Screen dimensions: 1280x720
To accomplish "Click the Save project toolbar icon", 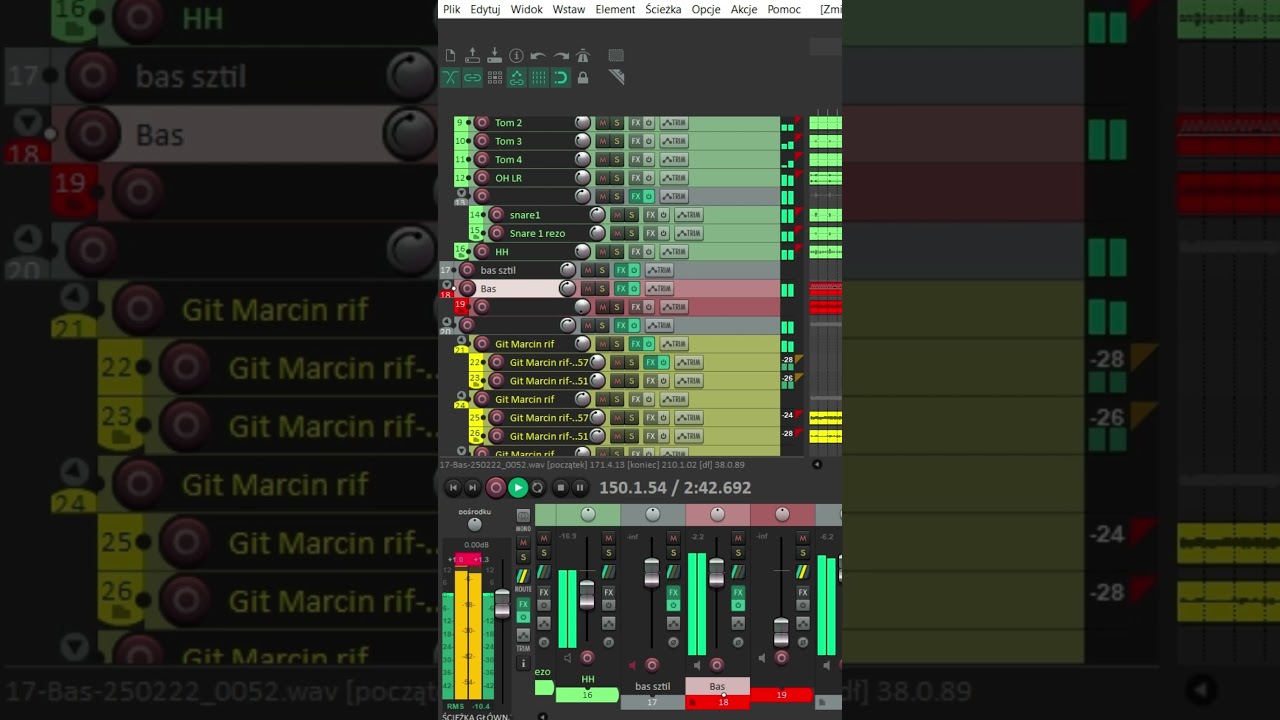I will (494, 56).
